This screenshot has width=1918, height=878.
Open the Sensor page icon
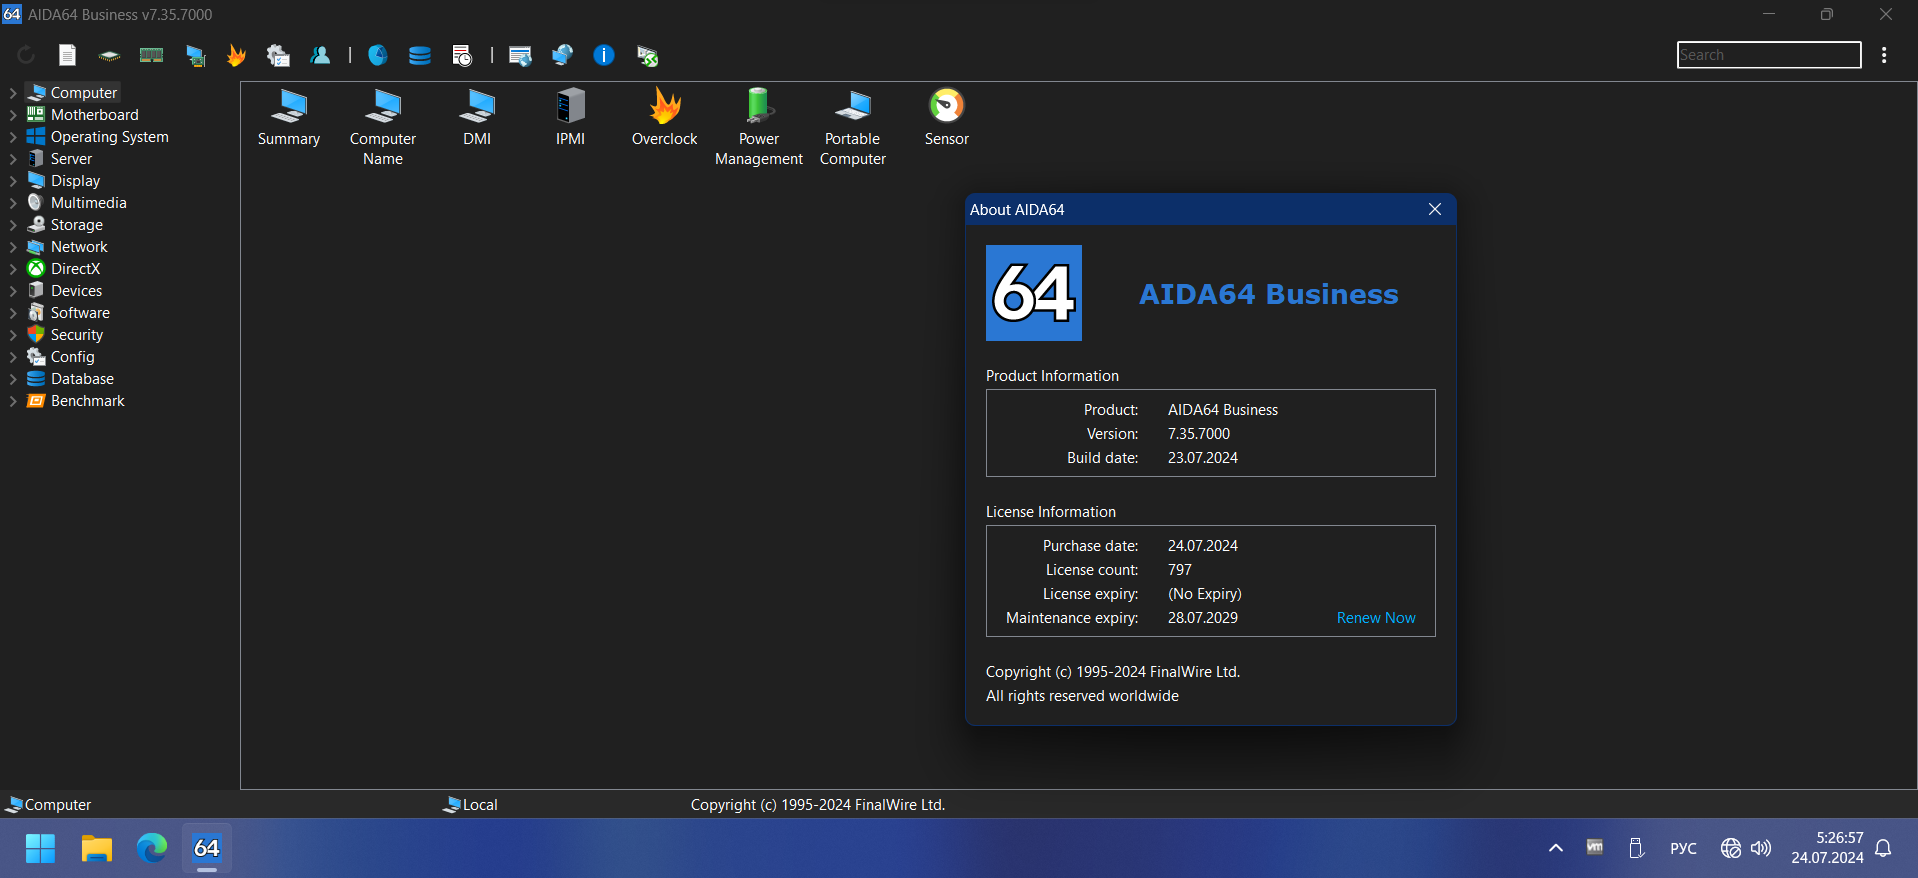(x=947, y=118)
